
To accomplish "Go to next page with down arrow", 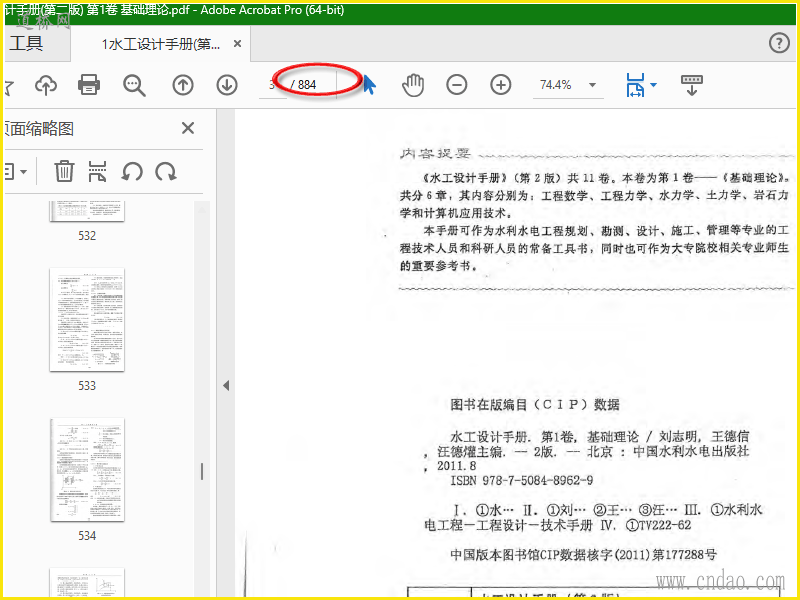I will (x=227, y=85).
